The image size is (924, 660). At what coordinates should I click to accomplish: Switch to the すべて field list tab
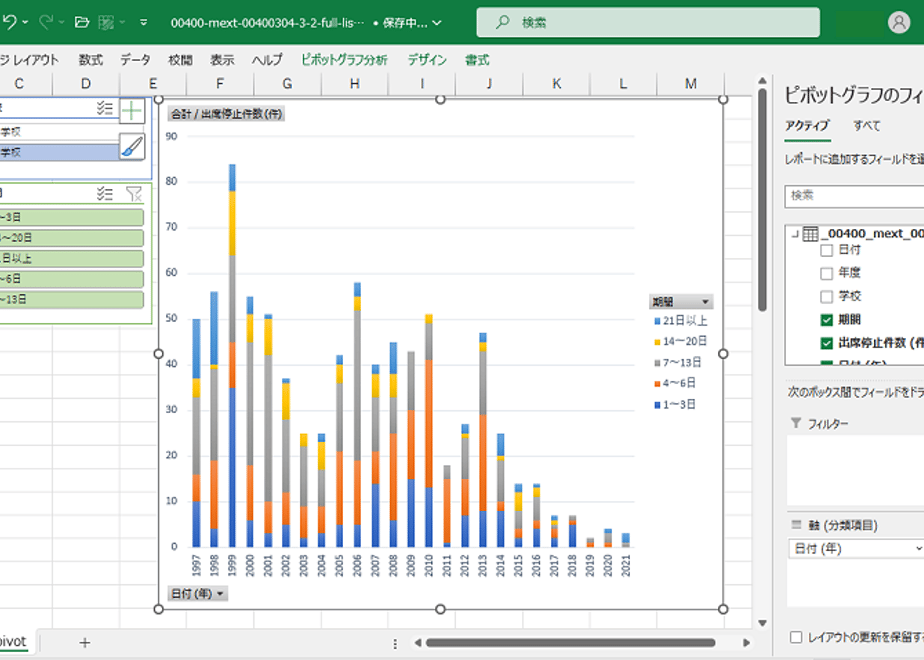click(x=867, y=126)
